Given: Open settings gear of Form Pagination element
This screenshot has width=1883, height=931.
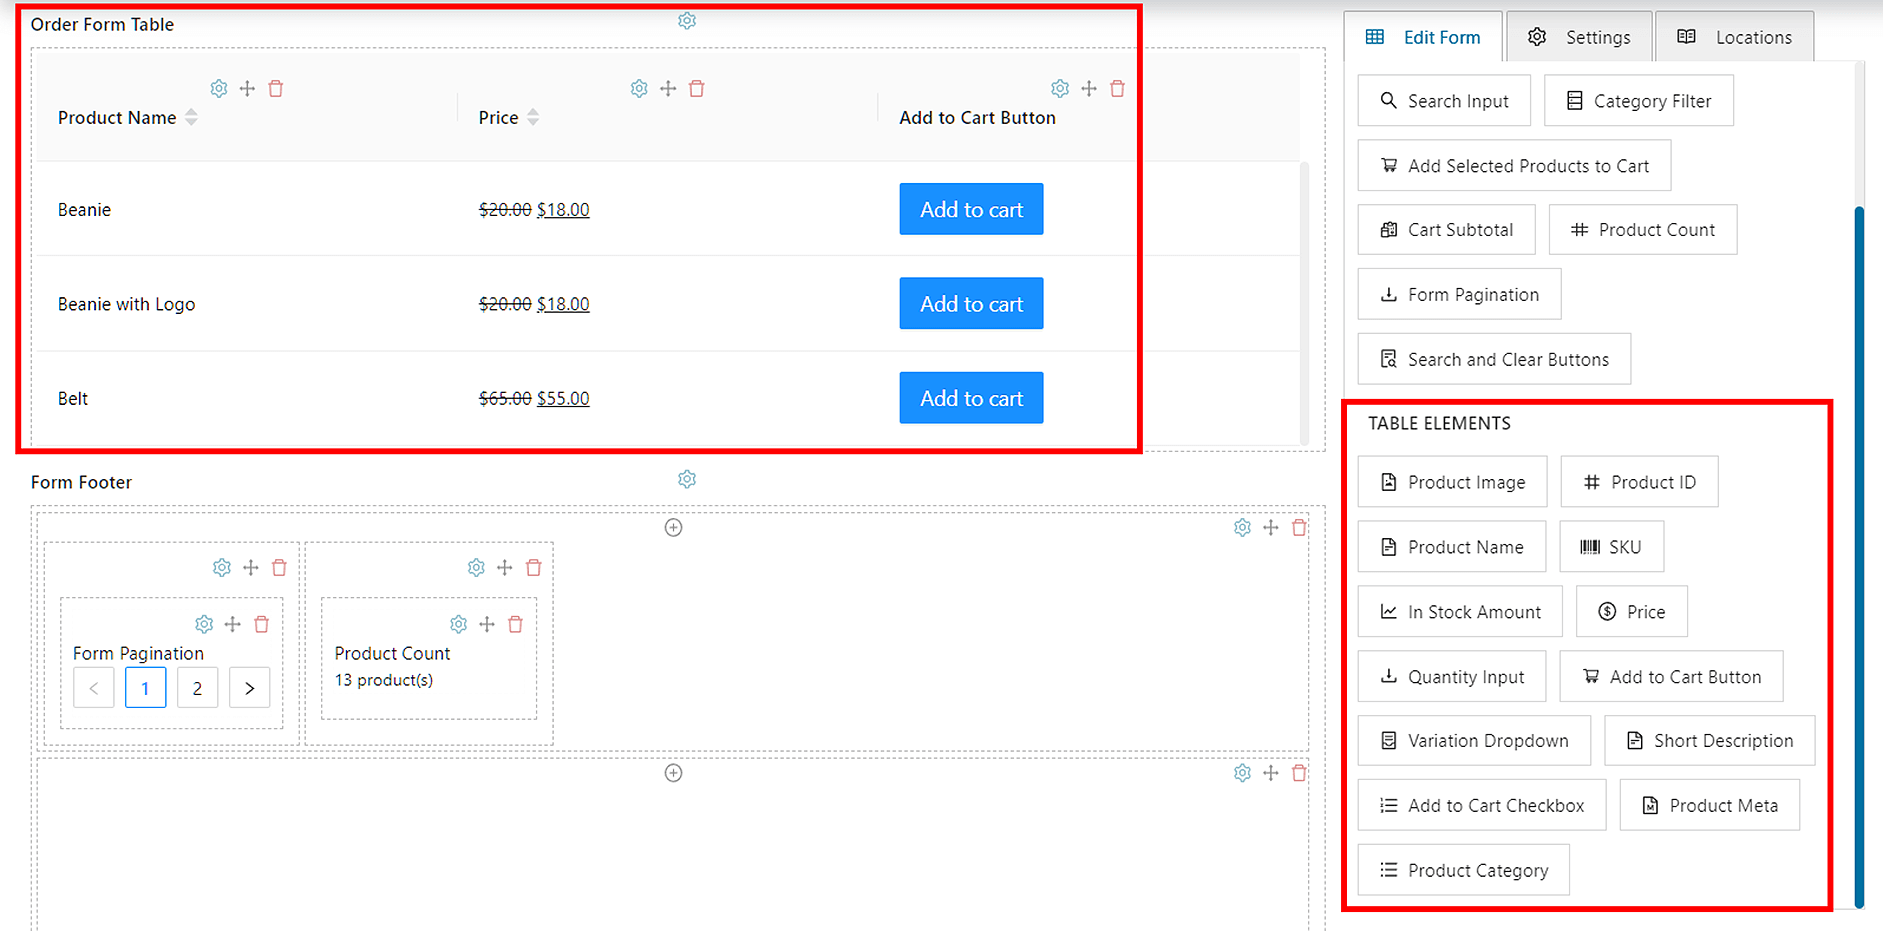Looking at the screenshot, I should click(x=204, y=624).
